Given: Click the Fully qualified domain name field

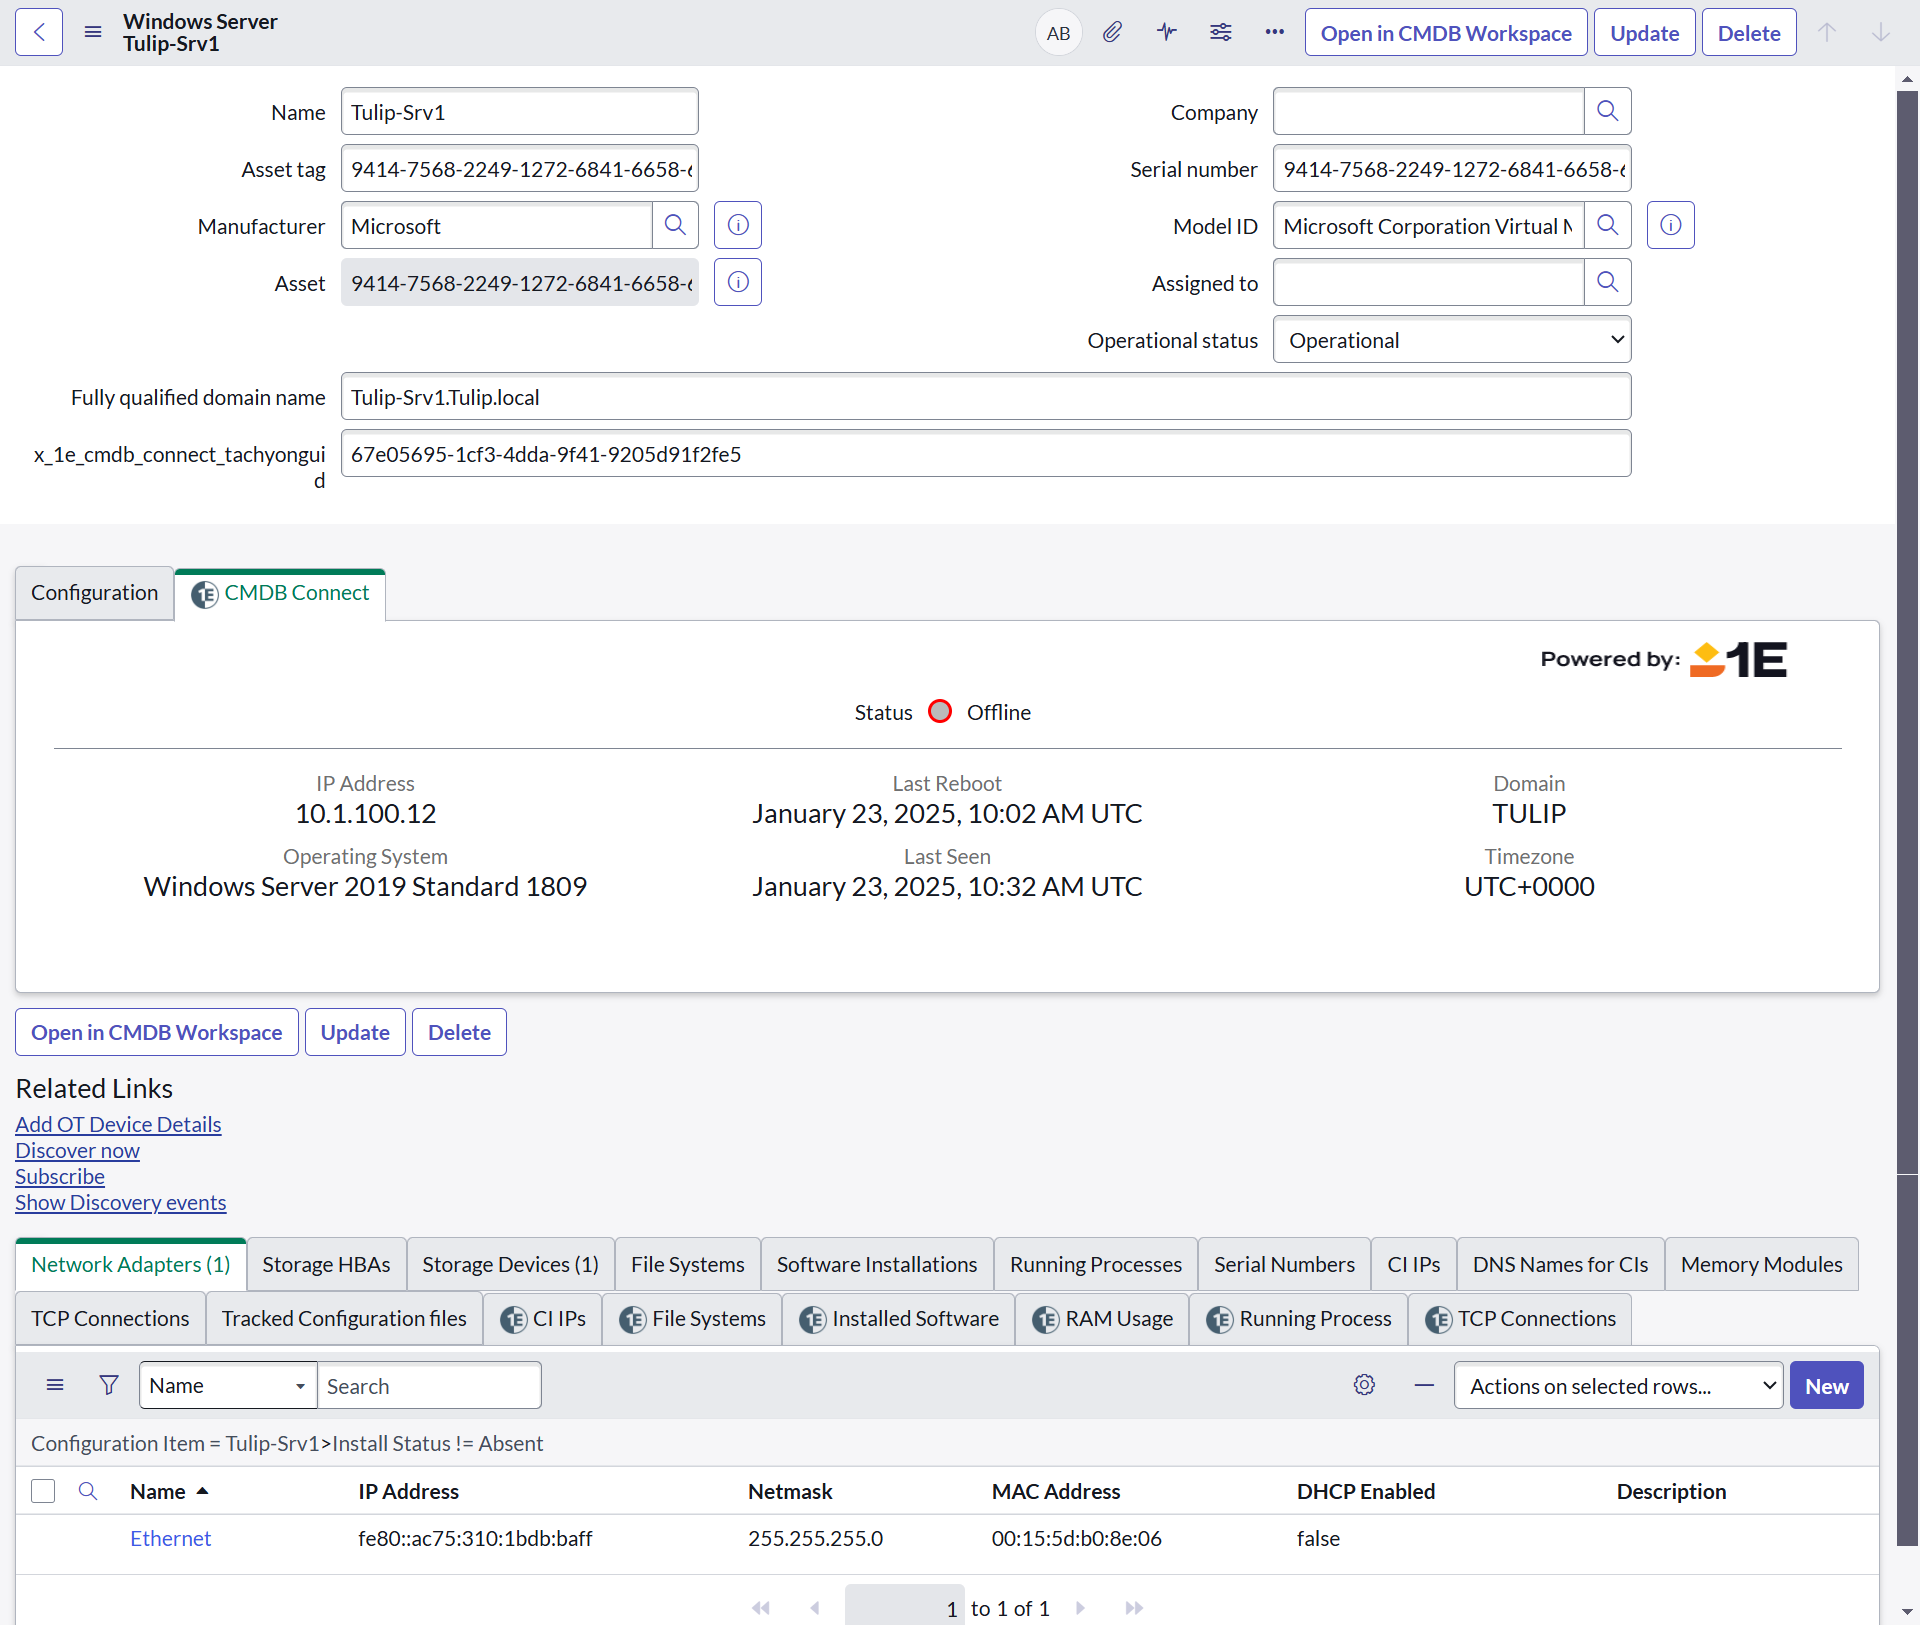Looking at the screenshot, I should tap(985, 397).
